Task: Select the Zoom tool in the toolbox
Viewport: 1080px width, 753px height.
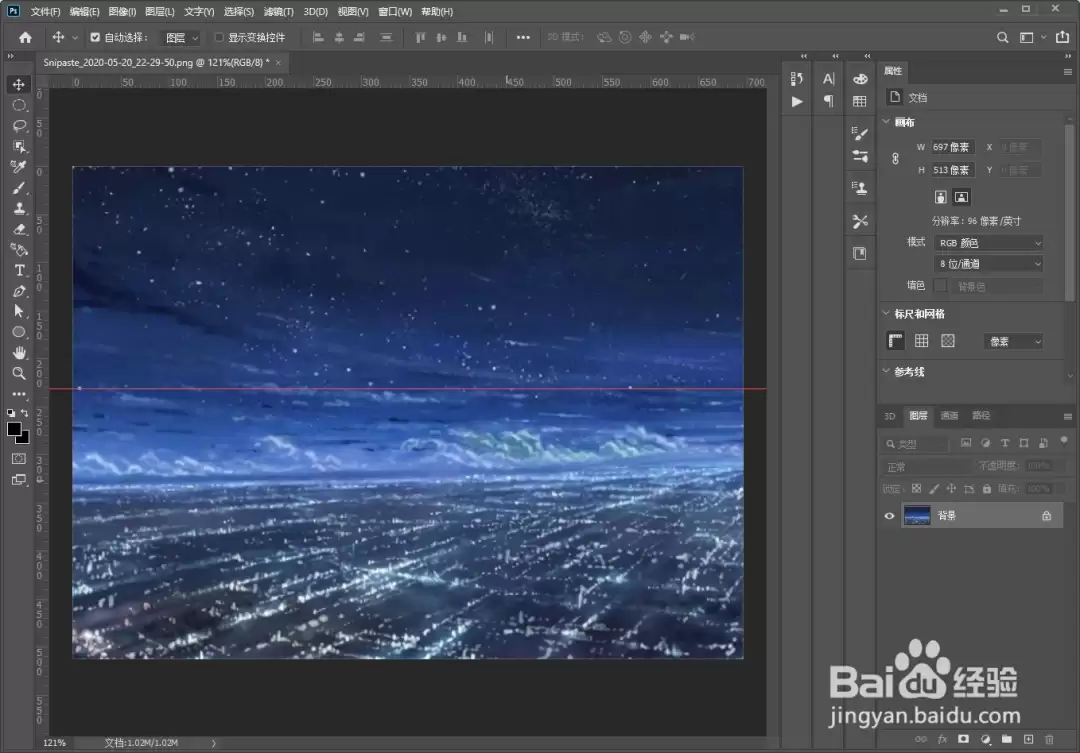Action: coord(19,373)
